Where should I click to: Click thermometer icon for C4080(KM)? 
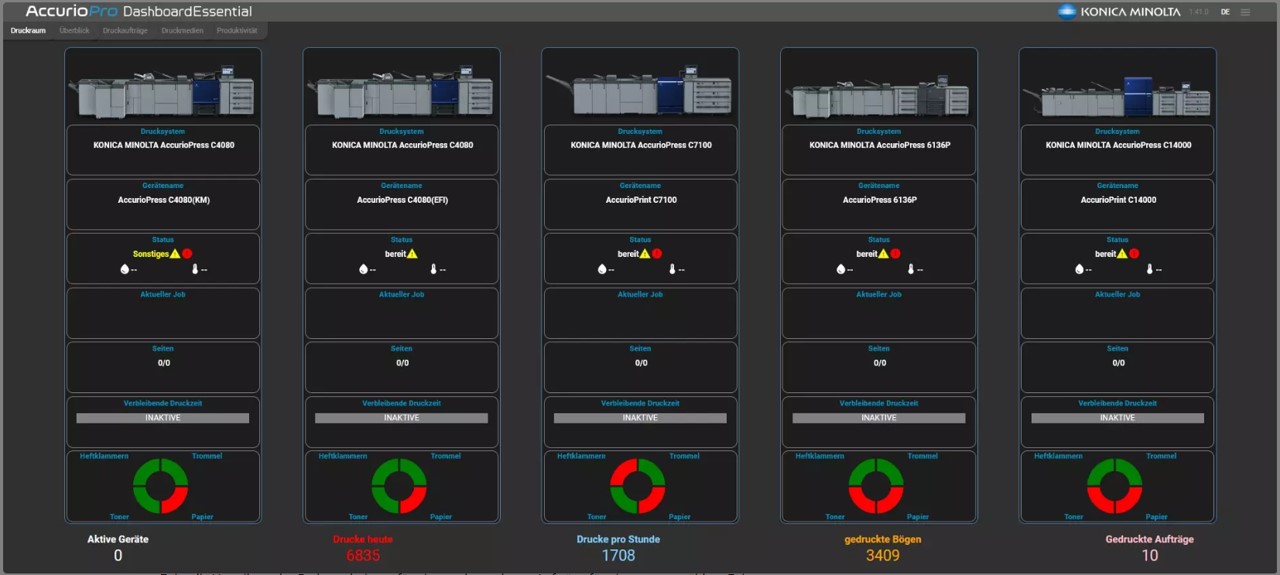click(x=195, y=269)
